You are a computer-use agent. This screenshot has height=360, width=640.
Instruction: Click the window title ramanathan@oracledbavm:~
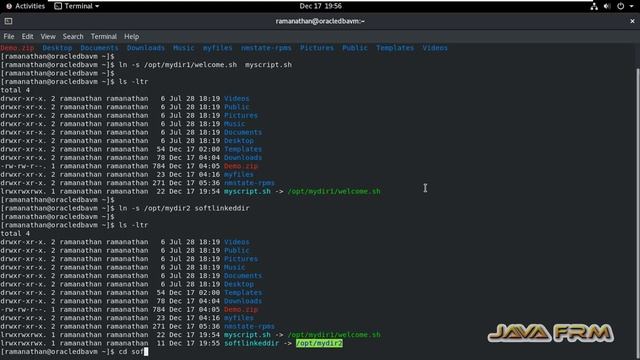[x=320, y=21]
